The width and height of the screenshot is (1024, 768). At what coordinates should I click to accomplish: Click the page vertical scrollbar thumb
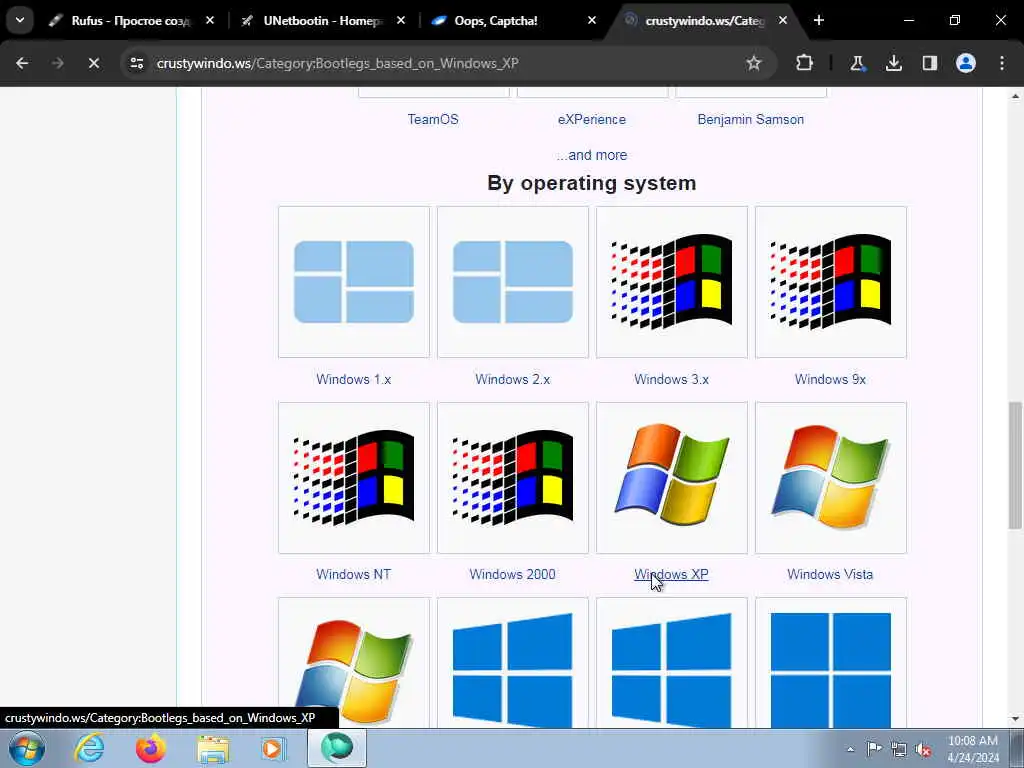[1015, 465]
